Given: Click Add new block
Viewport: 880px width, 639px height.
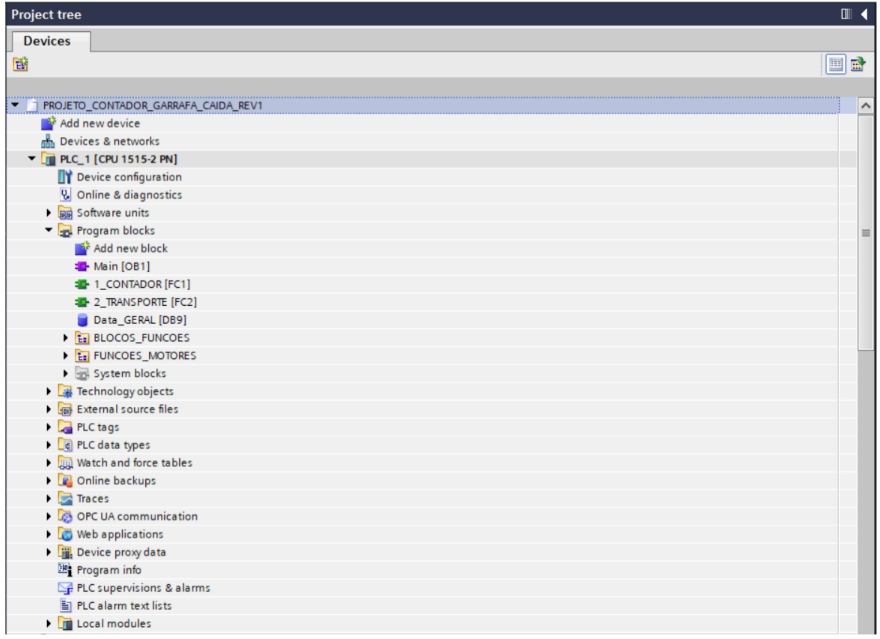Looking at the screenshot, I should [130, 248].
